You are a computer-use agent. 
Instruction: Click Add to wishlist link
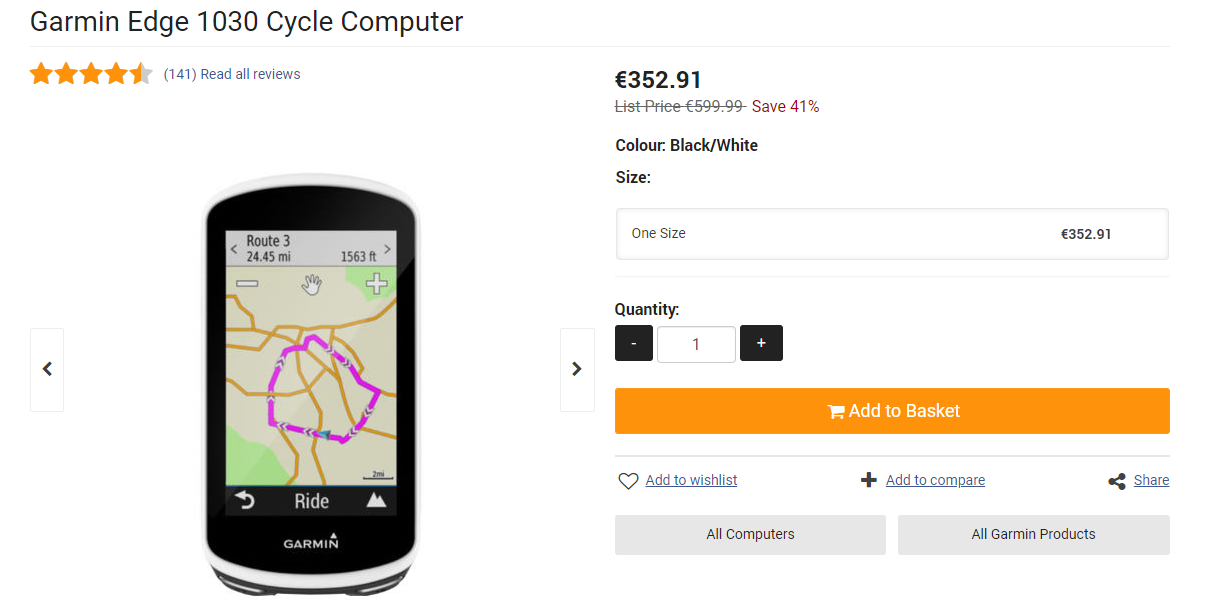[691, 480]
